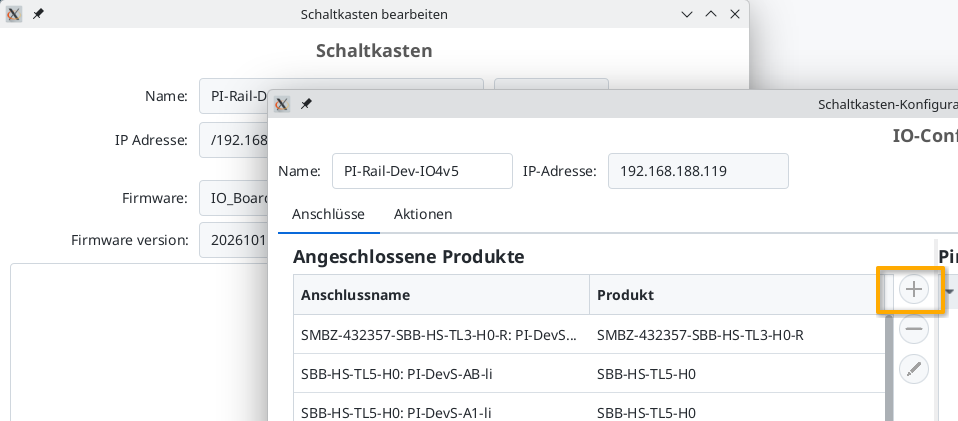The width and height of the screenshot is (958, 421).
Task: Open dropdown arrow right of the plus button
Action: [x=949, y=291]
